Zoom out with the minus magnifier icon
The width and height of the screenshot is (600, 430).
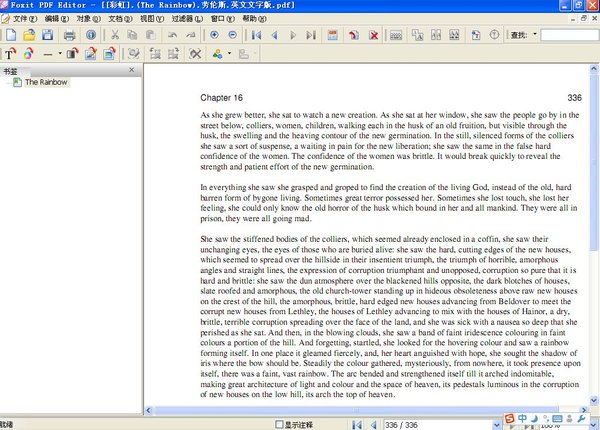tap(232, 35)
